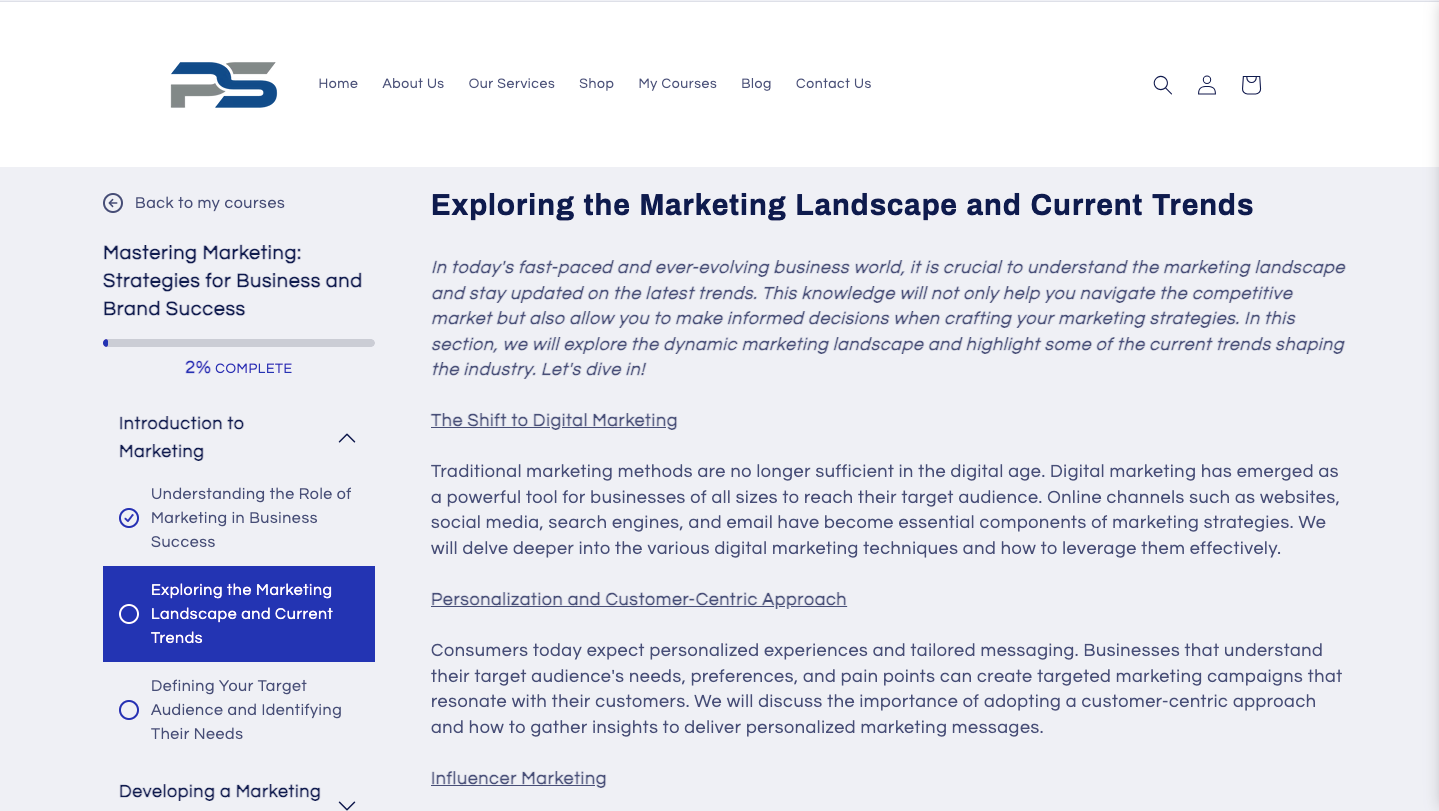This screenshot has height=811, width=1439.
Task: Expand the Developing a Marketing section chevron
Action: (347, 804)
